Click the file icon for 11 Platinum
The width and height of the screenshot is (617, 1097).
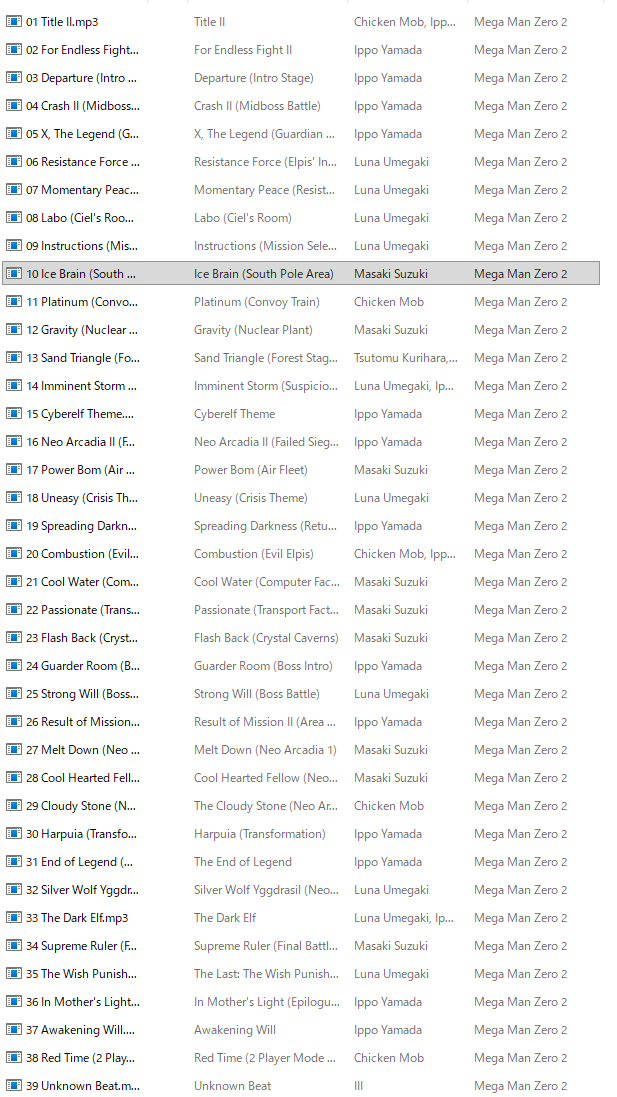click(13, 302)
